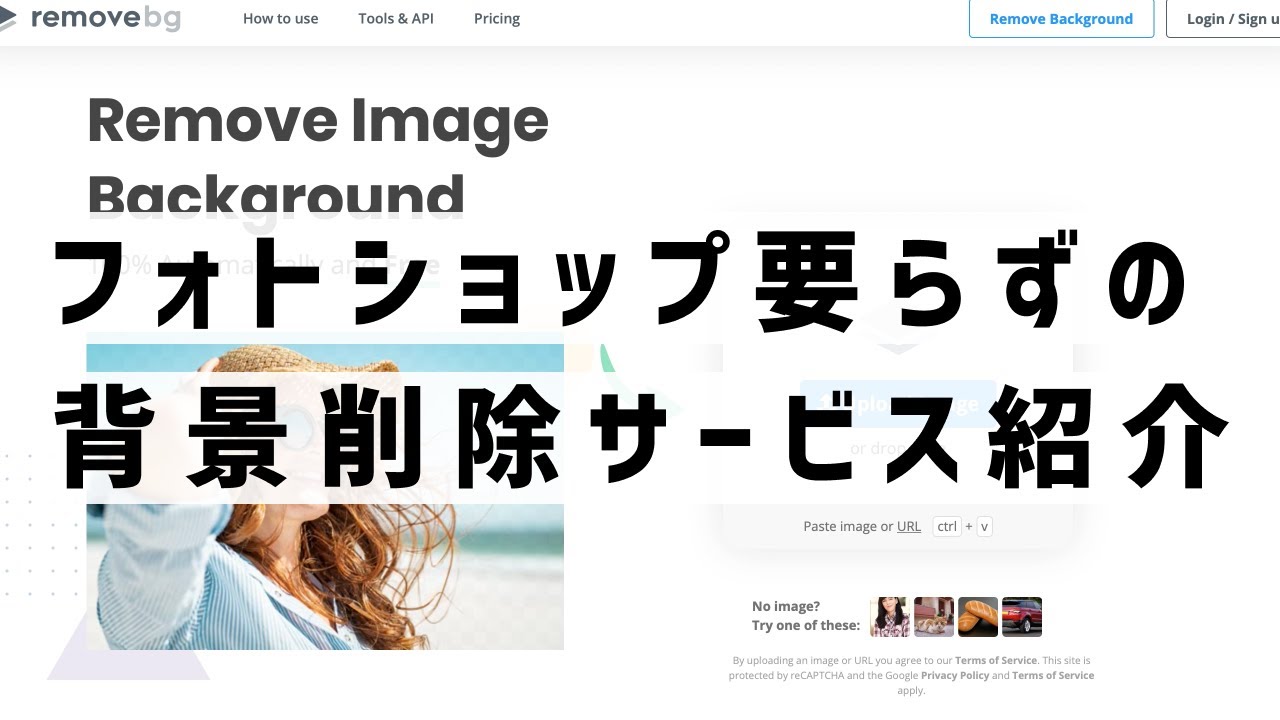Open the Tools & API menu
This screenshot has height=720, width=1280.
coord(396,18)
